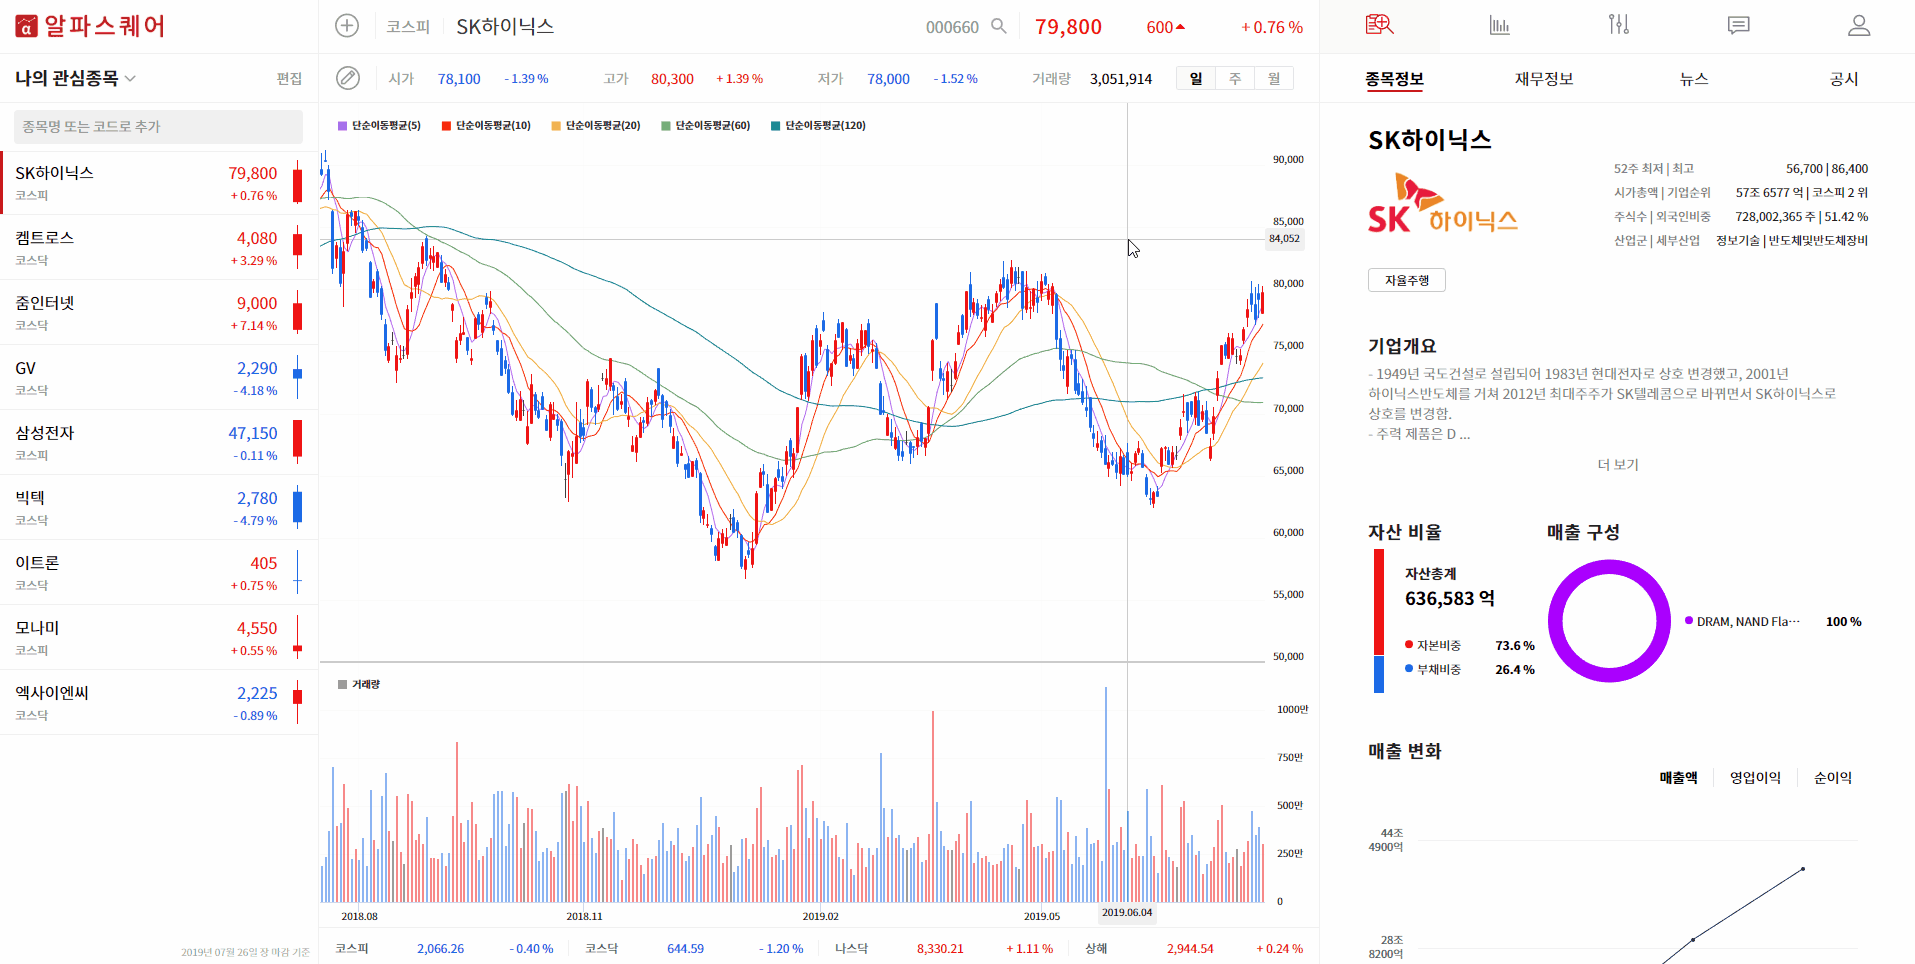Viewport: 1915px width, 964px height.
Task: Click the 자율주행 tag button
Action: (1406, 280)
